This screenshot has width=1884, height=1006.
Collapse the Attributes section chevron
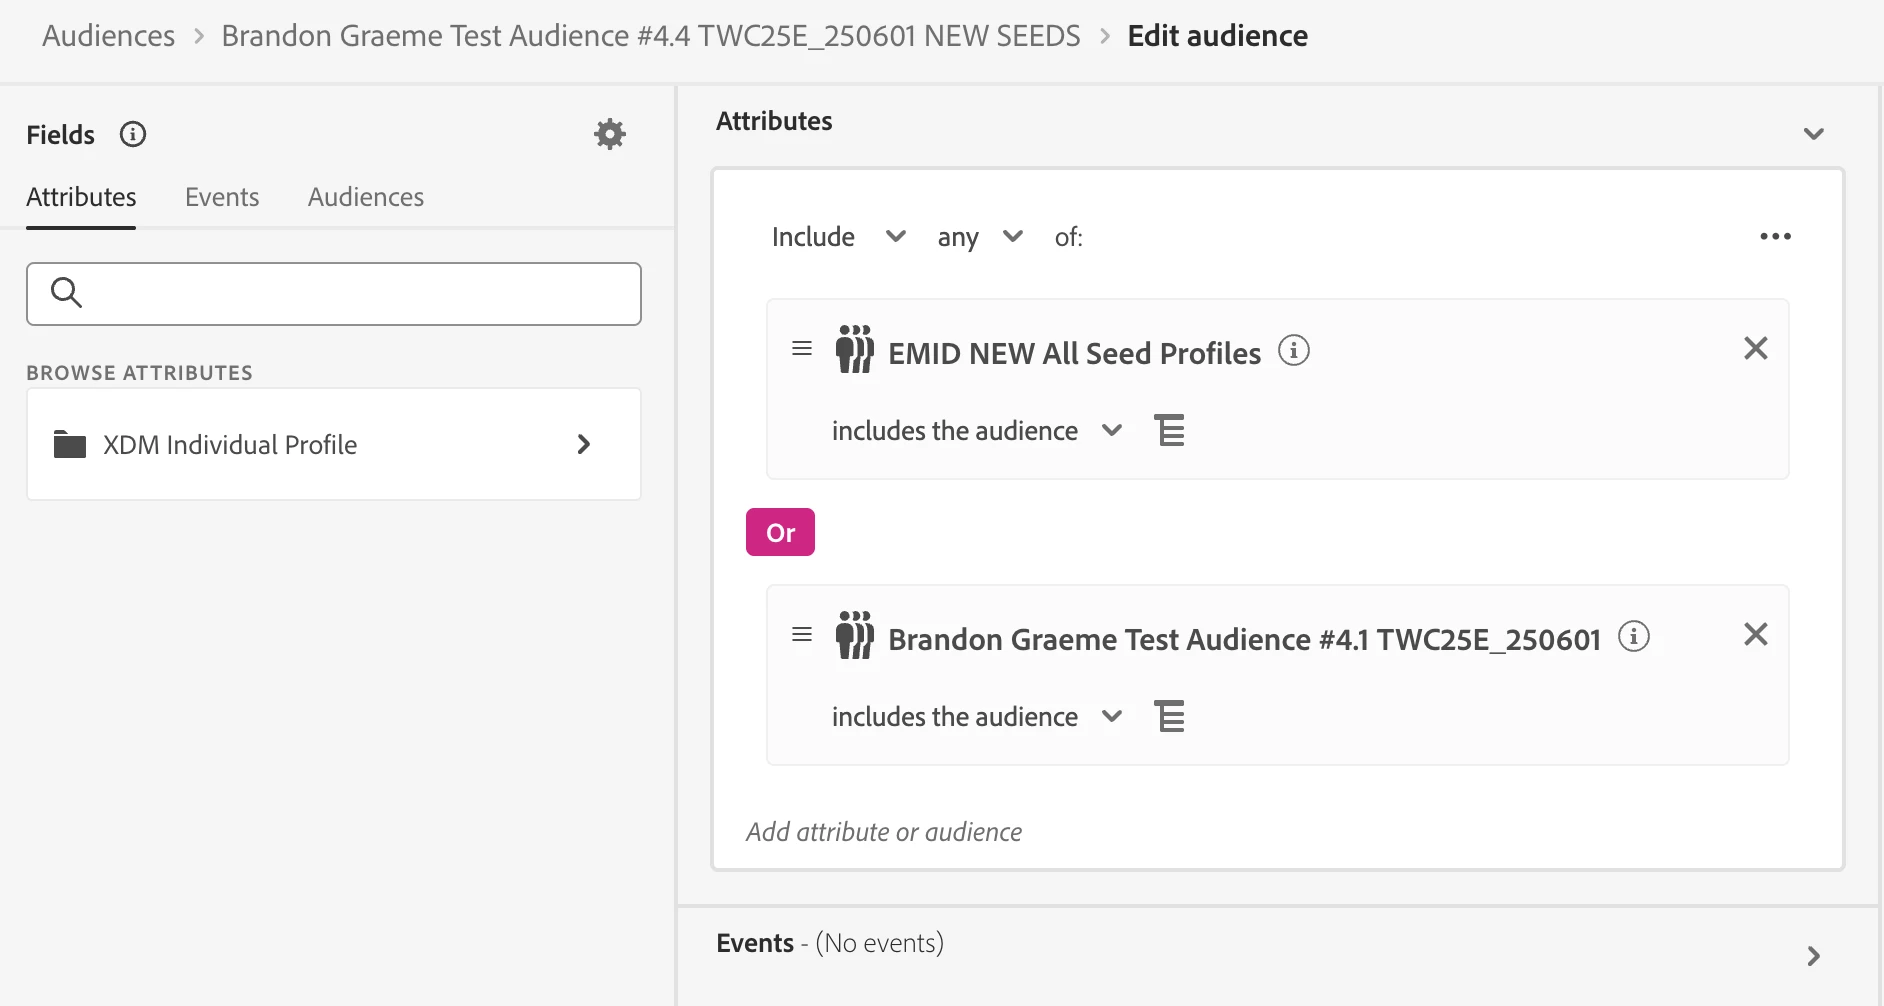1813,134
